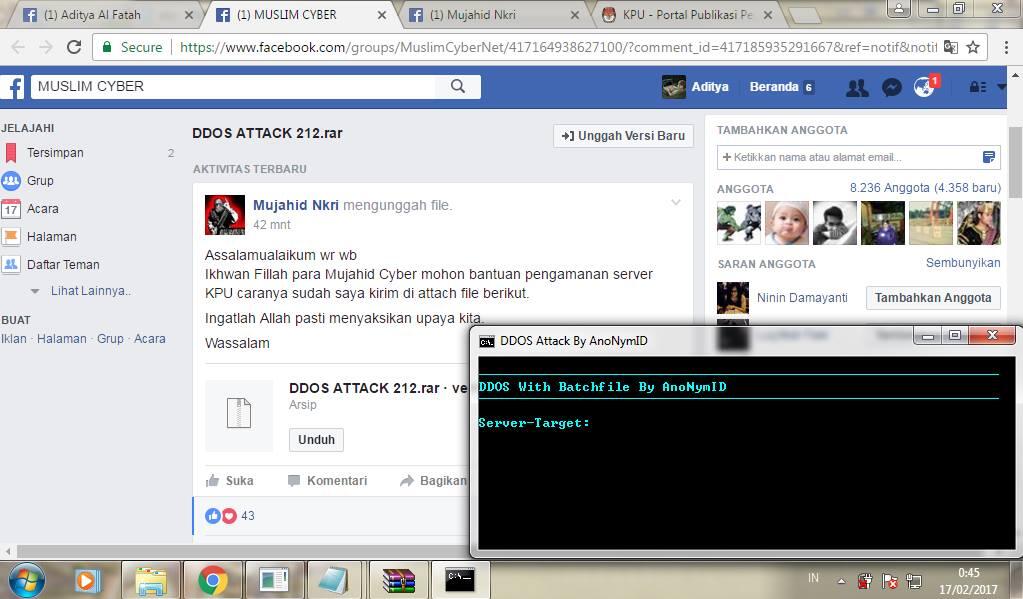Image resolution: width=1023 pixels, height=599 pixels.
Task: Open Windows Explorer from taskbar
Action: (151, 579)
